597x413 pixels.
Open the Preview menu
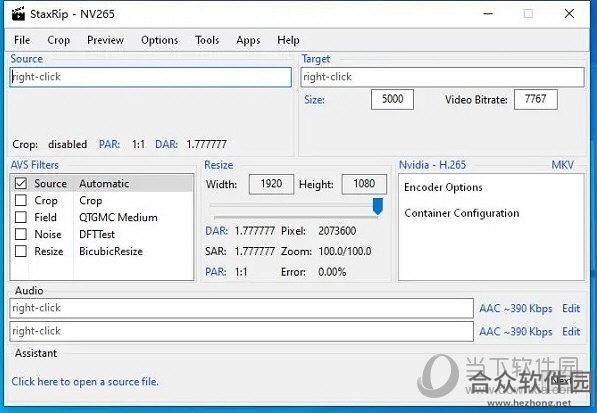coord(105,40)
